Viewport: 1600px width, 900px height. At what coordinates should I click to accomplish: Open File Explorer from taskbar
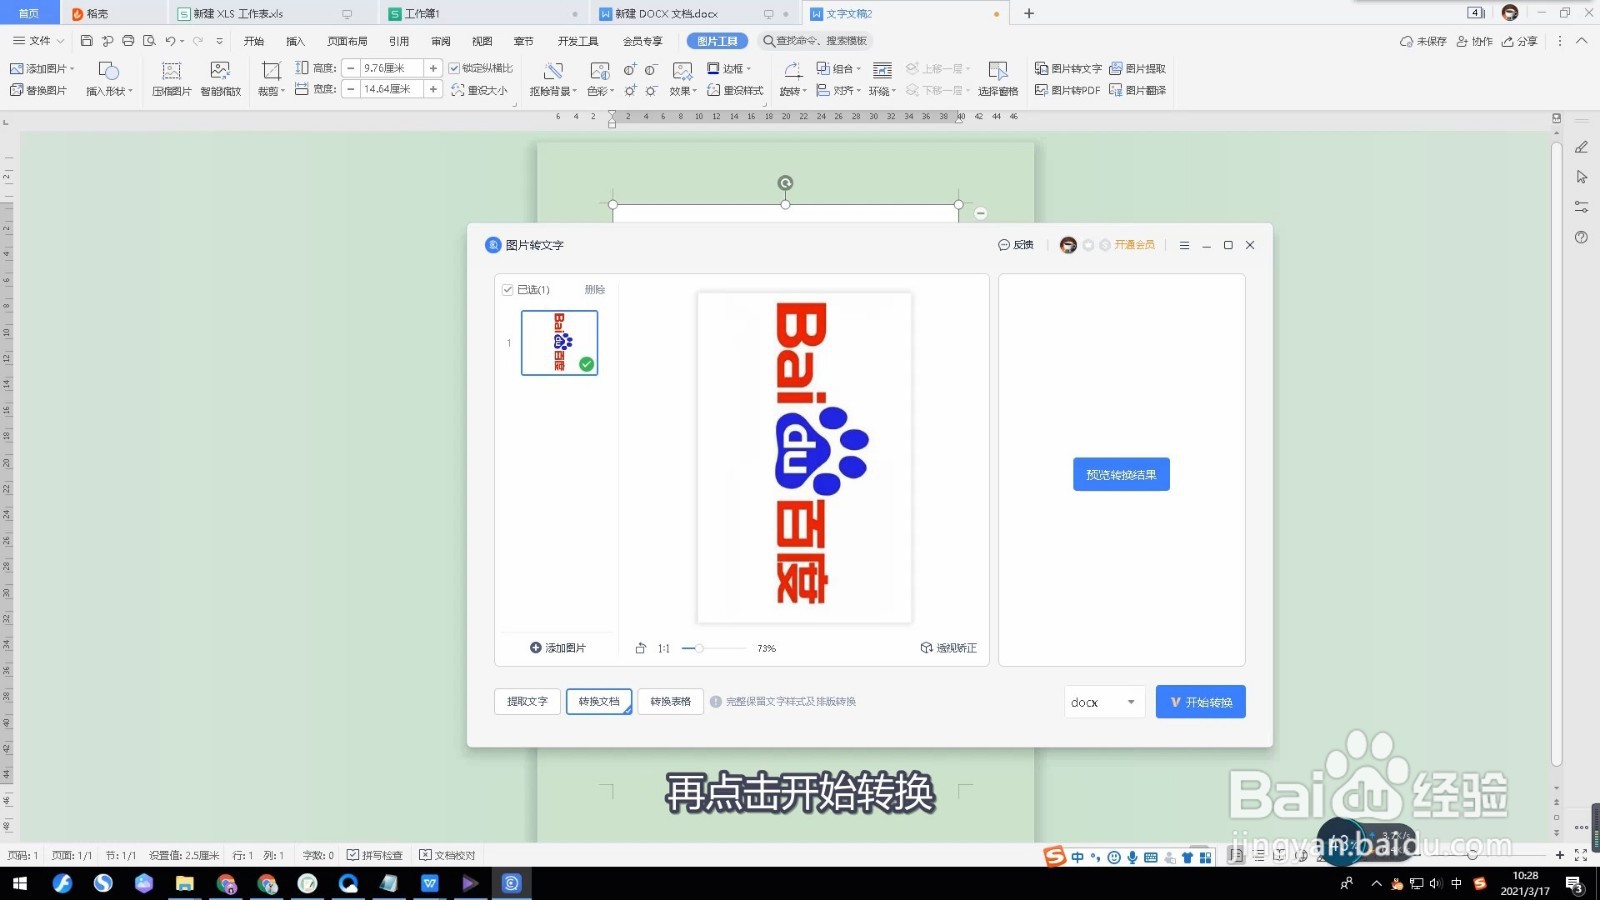pyautogui.click(x=184, y=883)
